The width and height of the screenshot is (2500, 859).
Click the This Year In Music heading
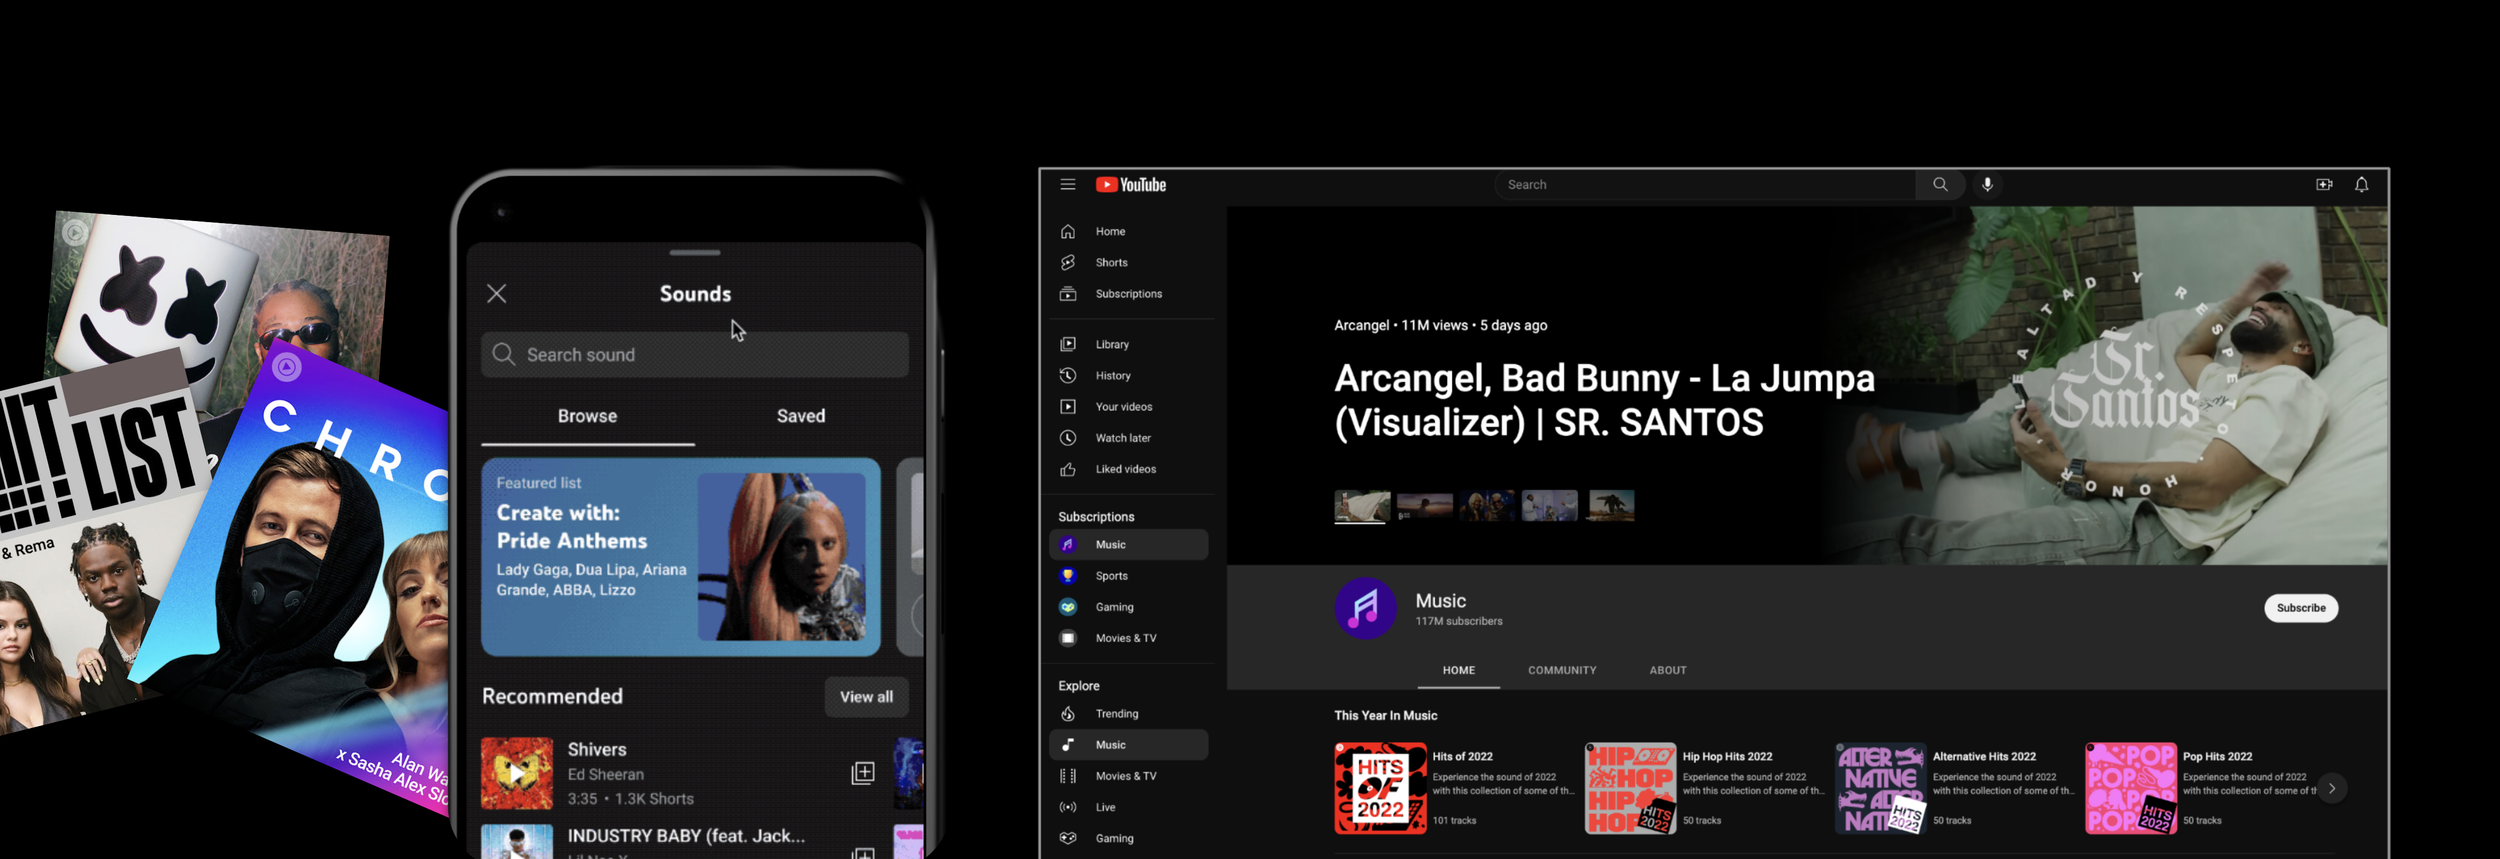pos(1386,716)
